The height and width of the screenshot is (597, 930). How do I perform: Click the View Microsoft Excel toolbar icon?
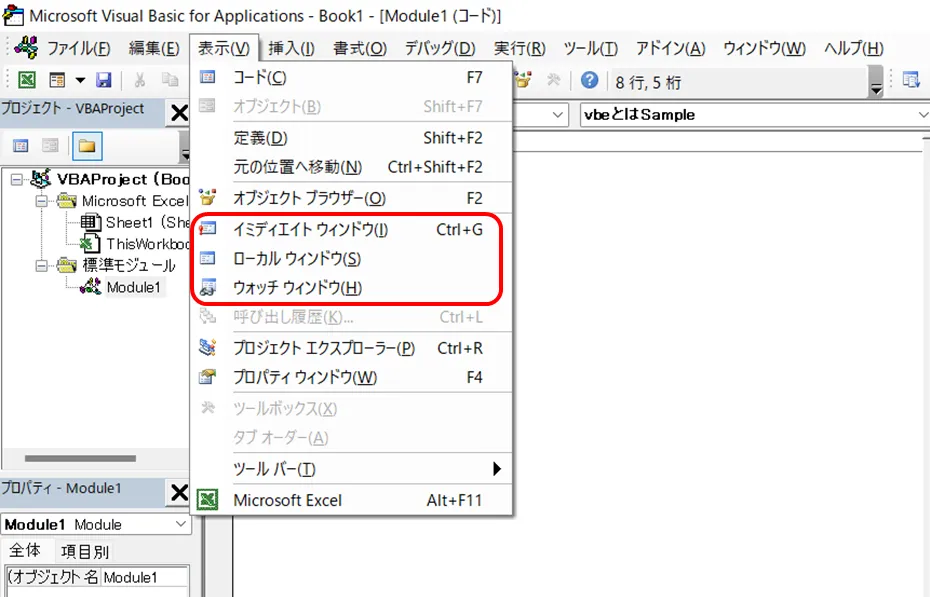coord(27,80)
